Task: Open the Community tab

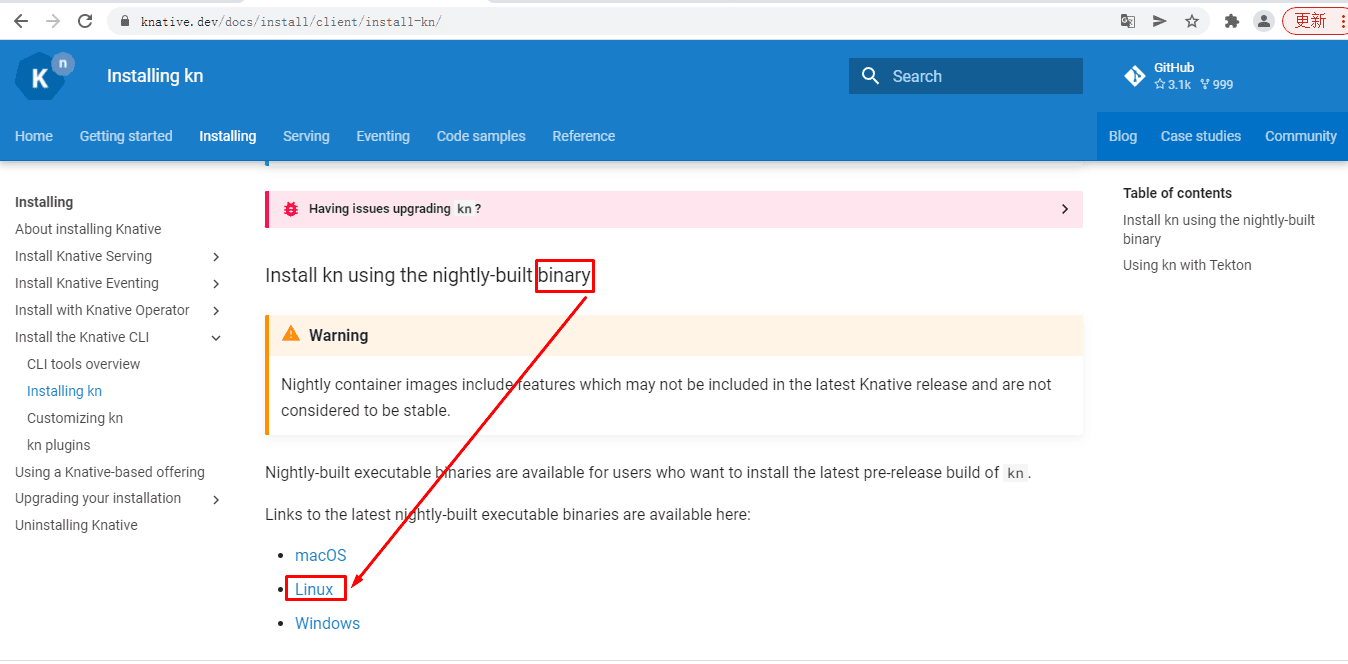Action: (x=1301, y=136)
